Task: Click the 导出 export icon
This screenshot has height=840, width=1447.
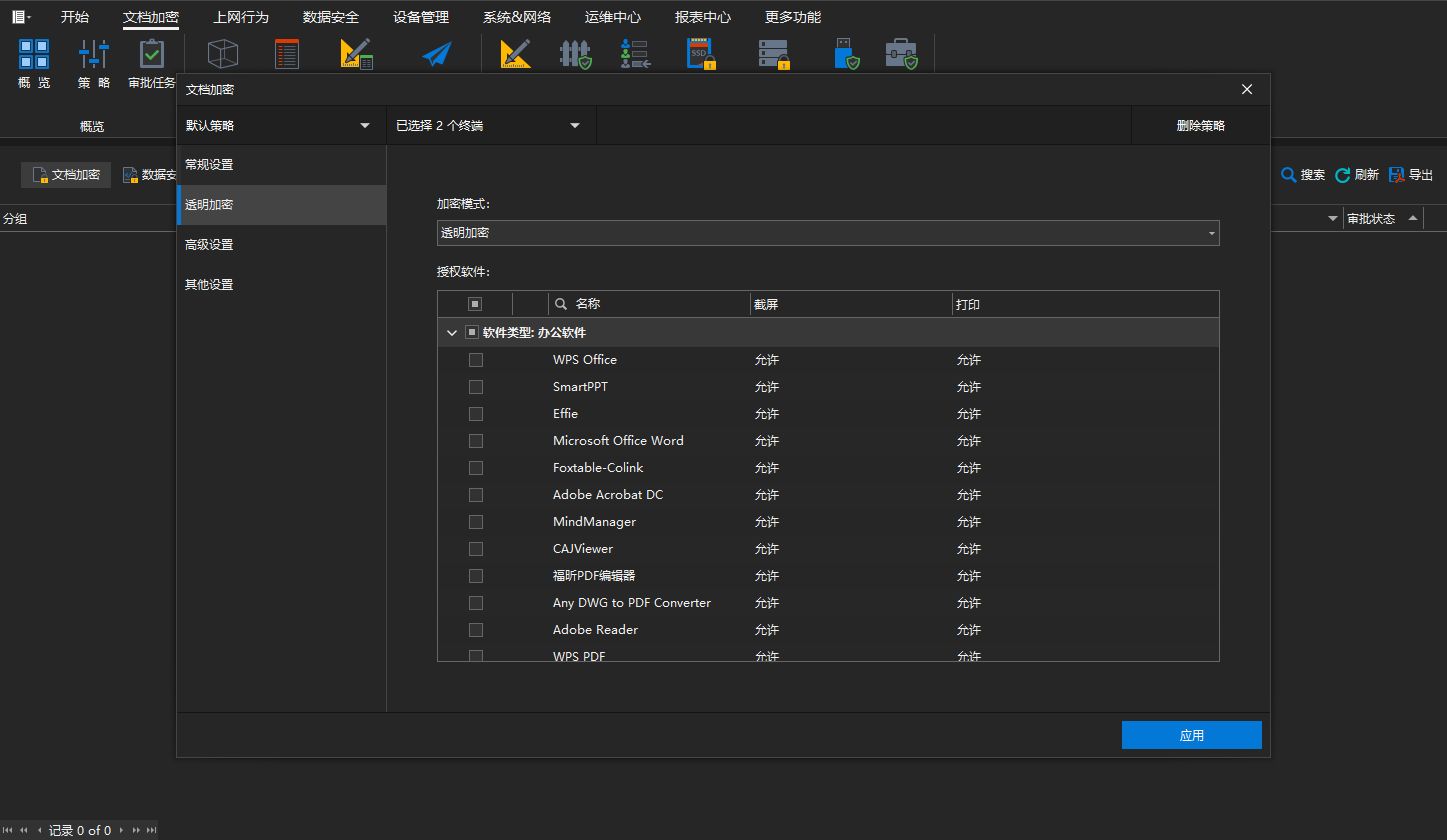Action: click(1397, 175)
